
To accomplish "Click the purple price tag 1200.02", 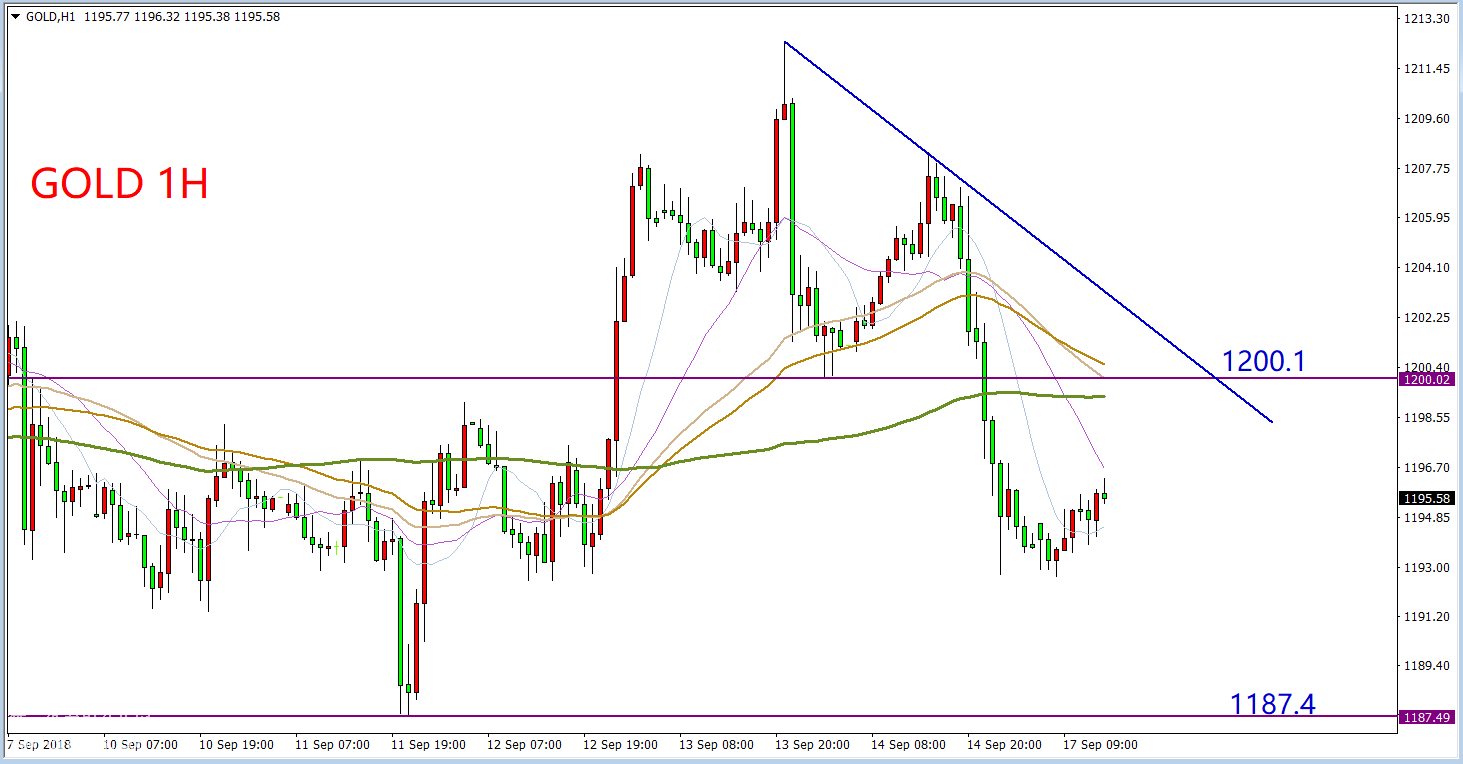I will tap(1428, 379).
